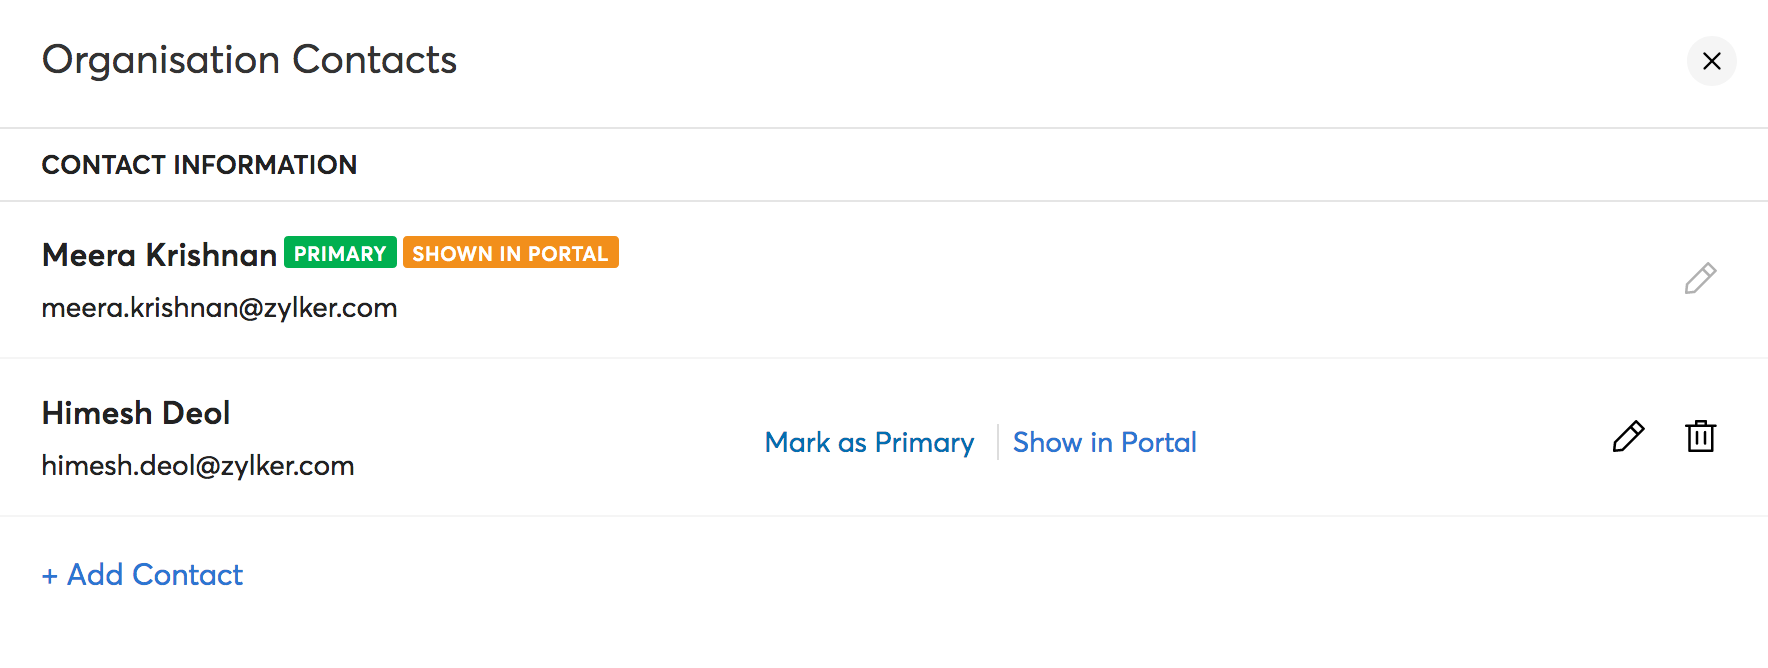Click the green PRIMARY badge
Viewport: 1768px width, 668px height.
tap(340, 253)
